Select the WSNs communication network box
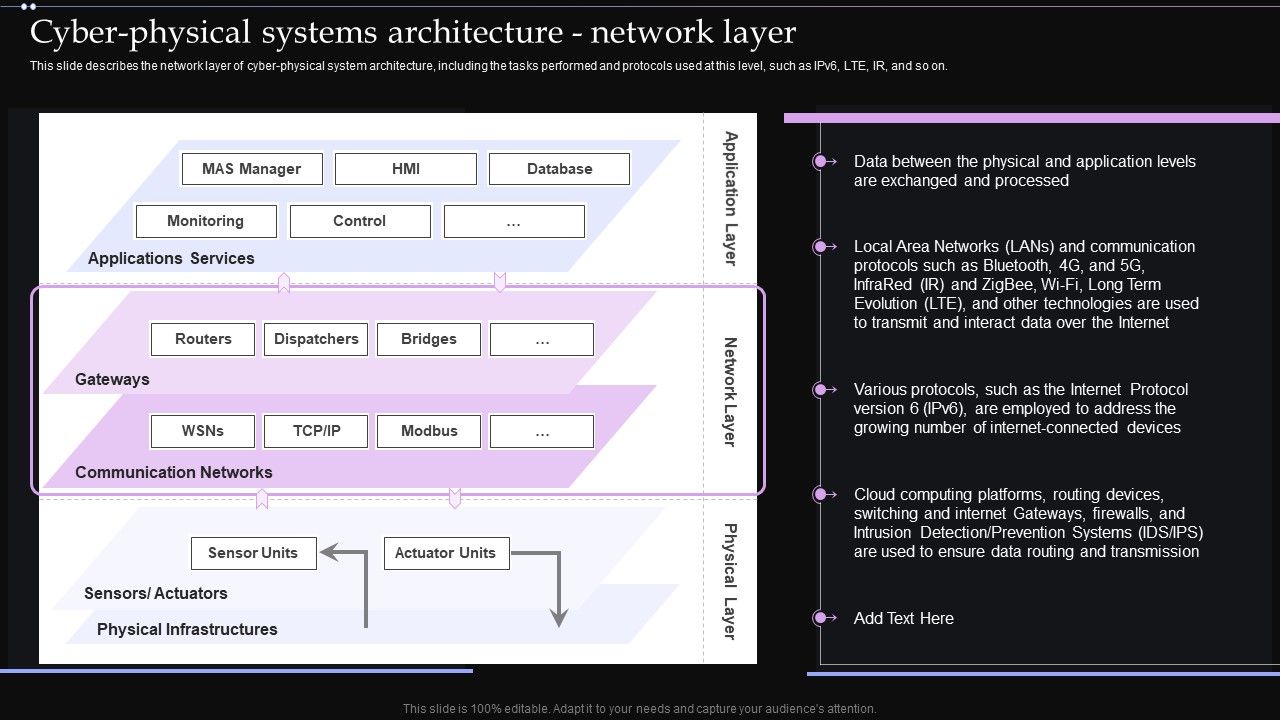 [x=202, y=431]
